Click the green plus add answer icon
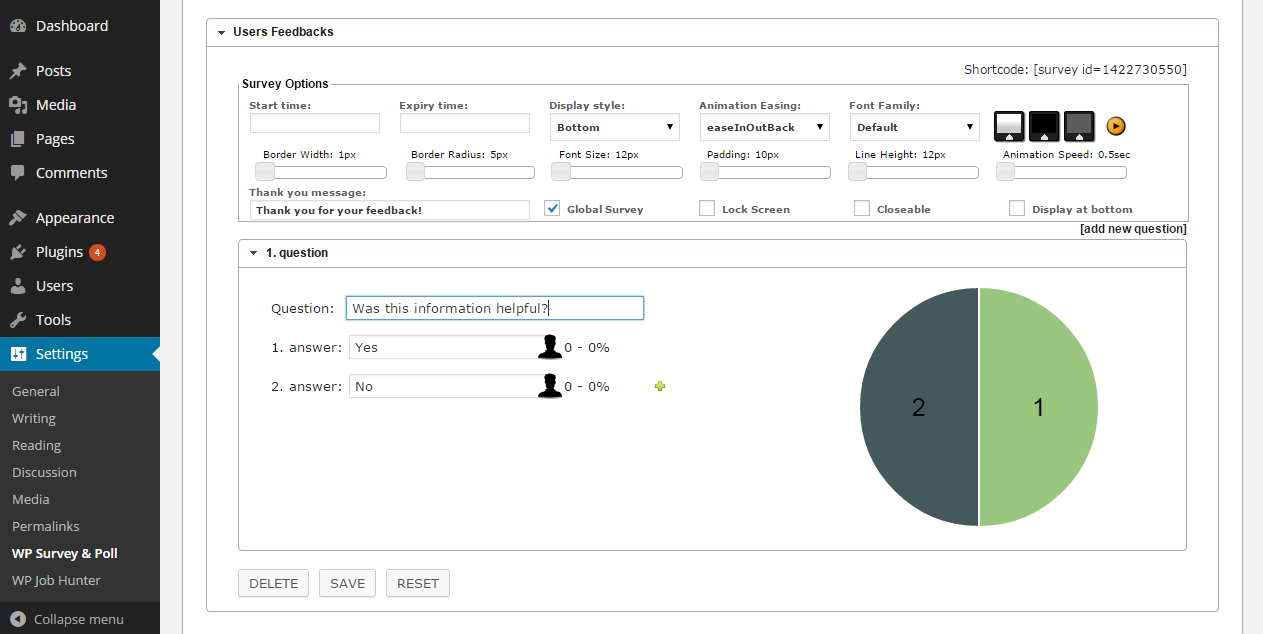 point(660,386)
